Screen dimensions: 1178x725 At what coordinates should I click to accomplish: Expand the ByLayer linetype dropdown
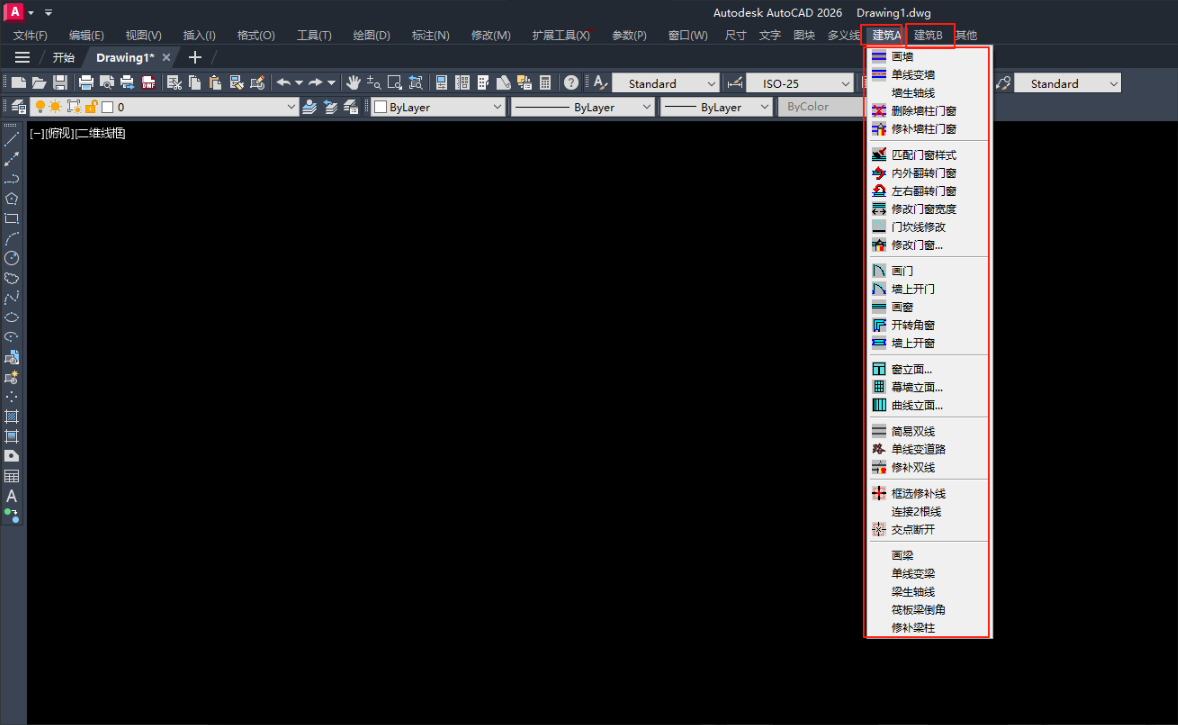coord(645,106)
